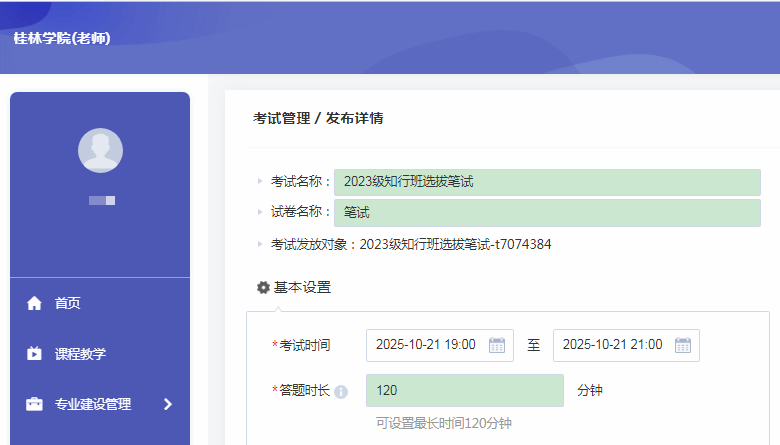
Task: Open 首页 from the sidebar menu
Action: 68,303
